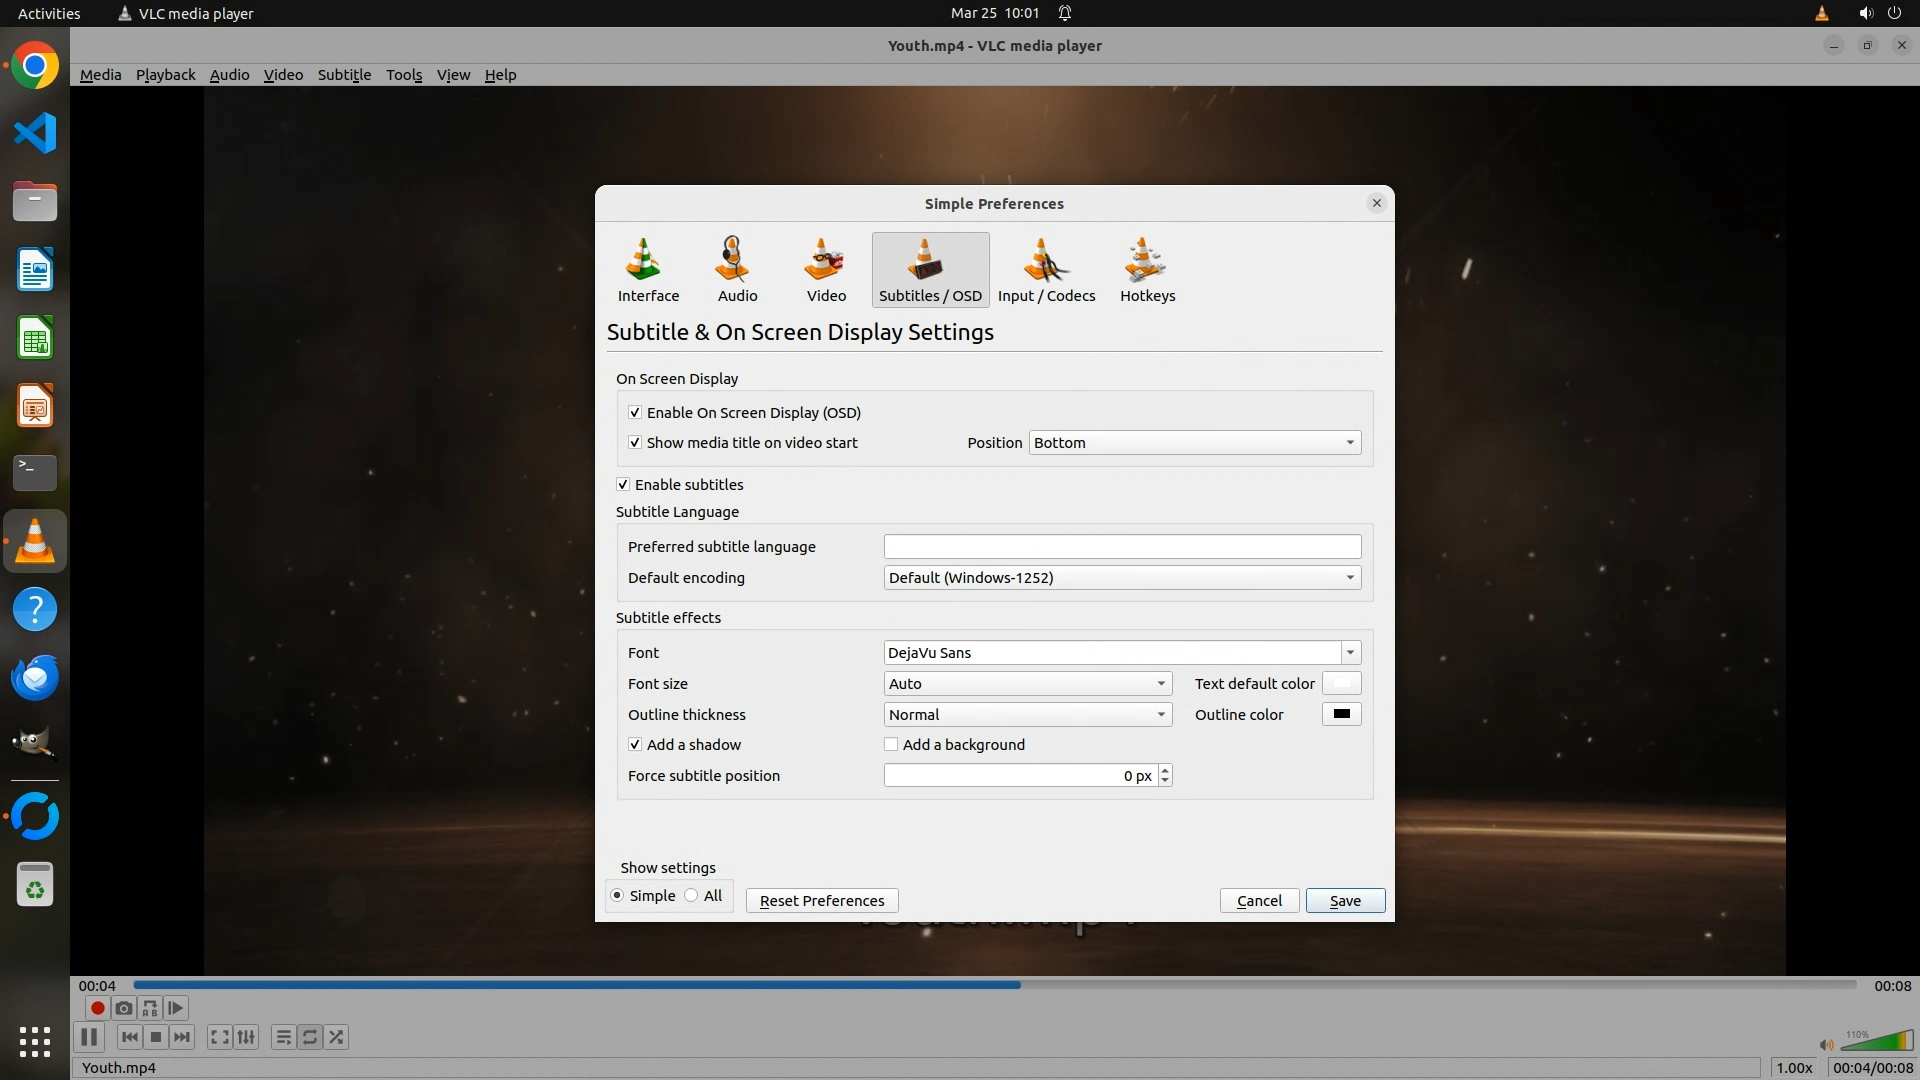Click the Reset Preferences button
The width and height of the screenshot is (1920, 1080).
(821, 900)
